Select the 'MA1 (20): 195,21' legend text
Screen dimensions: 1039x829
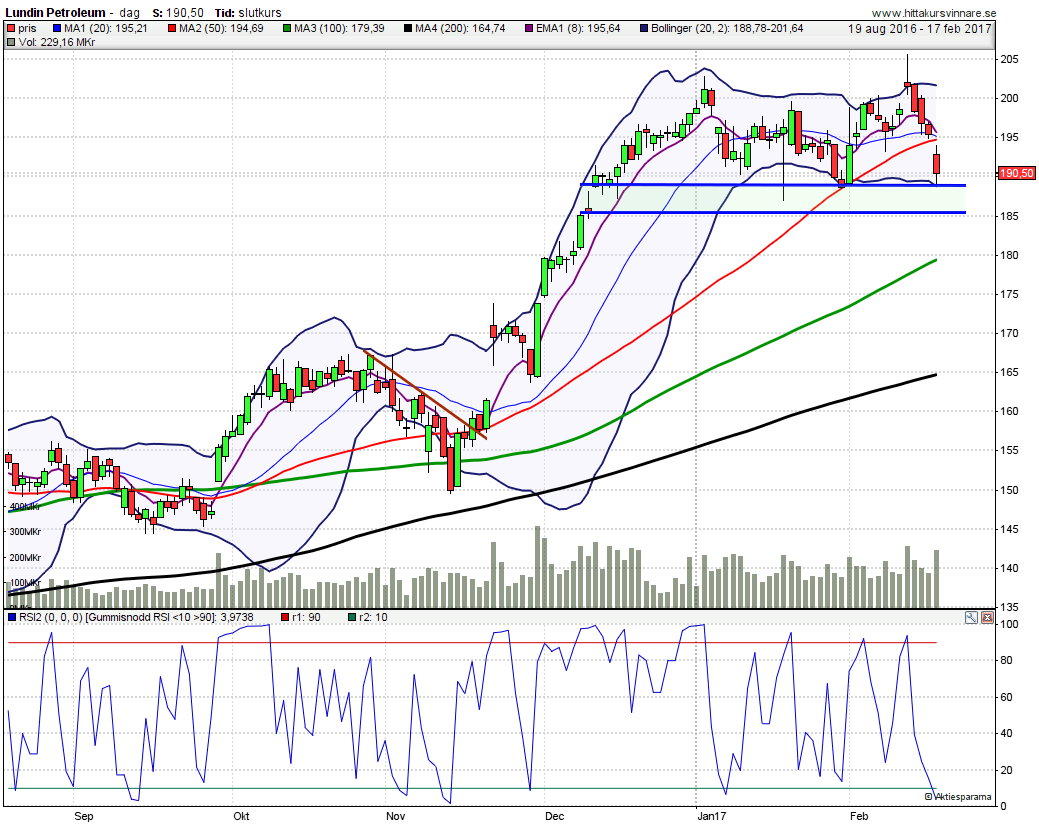106,28
